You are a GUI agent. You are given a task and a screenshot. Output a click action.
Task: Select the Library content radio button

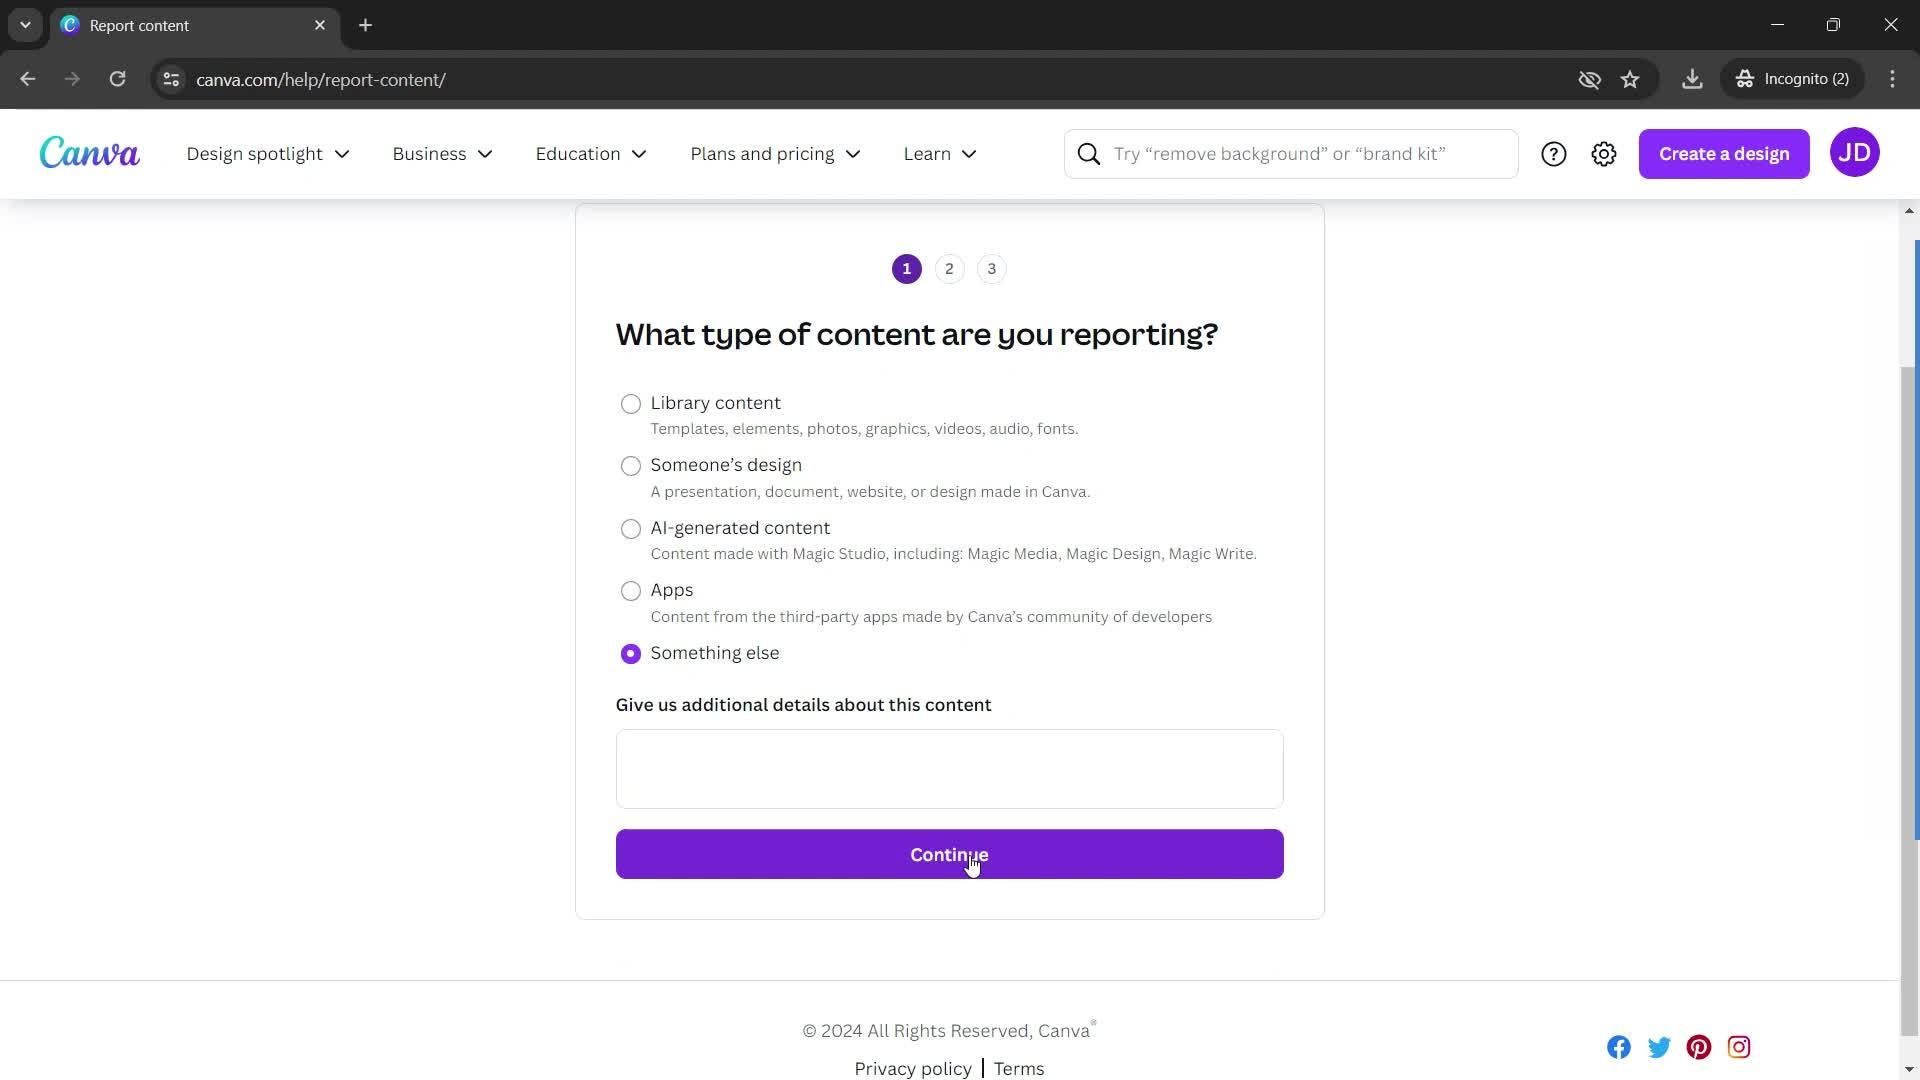click(x=630, y=402)
